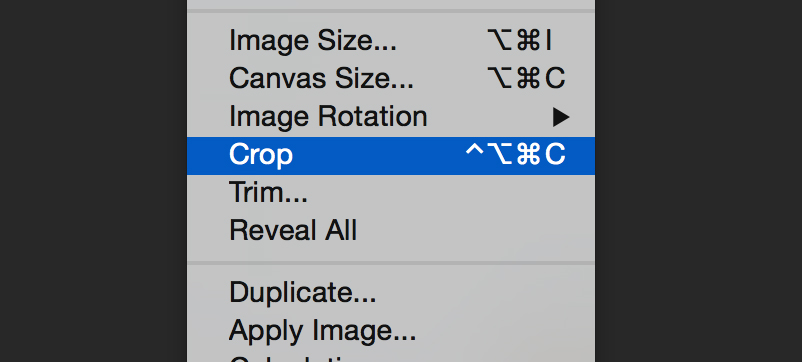This screenshot has width=802, height=362.
Task: Select Reveal All in the menu
Action: pyautogui.click(x=391, y=231)
